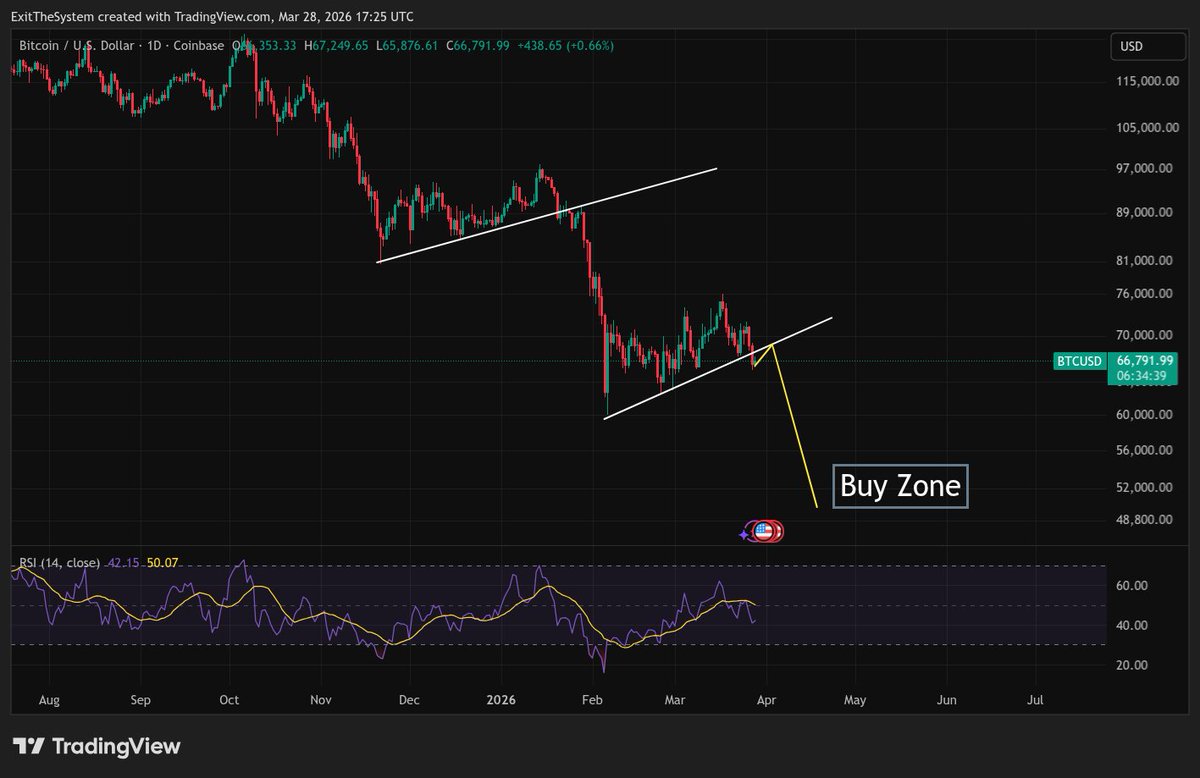
Task: Click the Mar label on time axis
Action: [x=676, y=701]
